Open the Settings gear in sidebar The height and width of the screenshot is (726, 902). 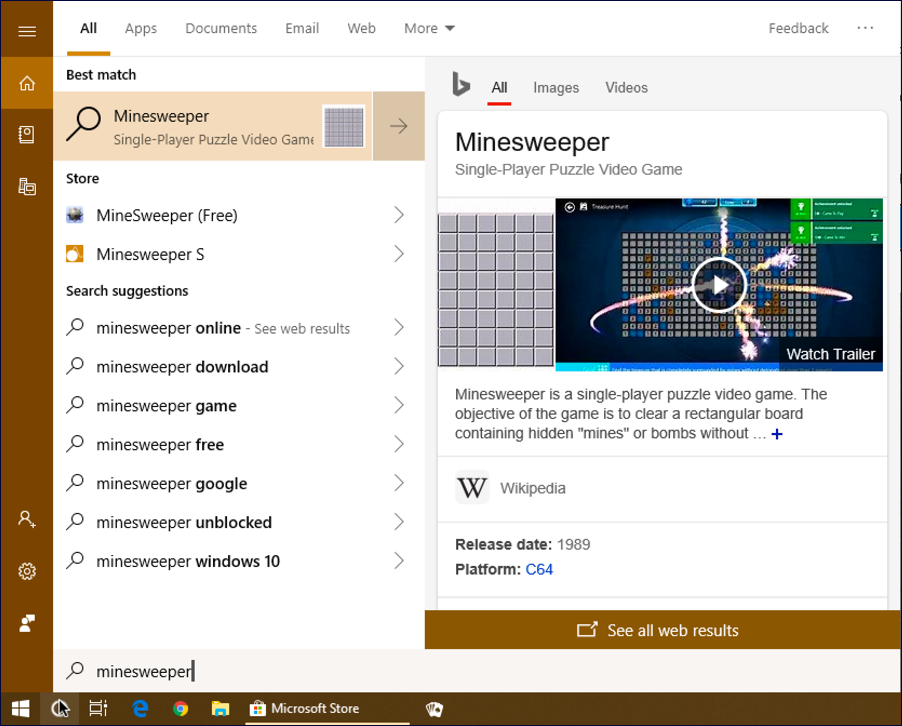(27, 571)
